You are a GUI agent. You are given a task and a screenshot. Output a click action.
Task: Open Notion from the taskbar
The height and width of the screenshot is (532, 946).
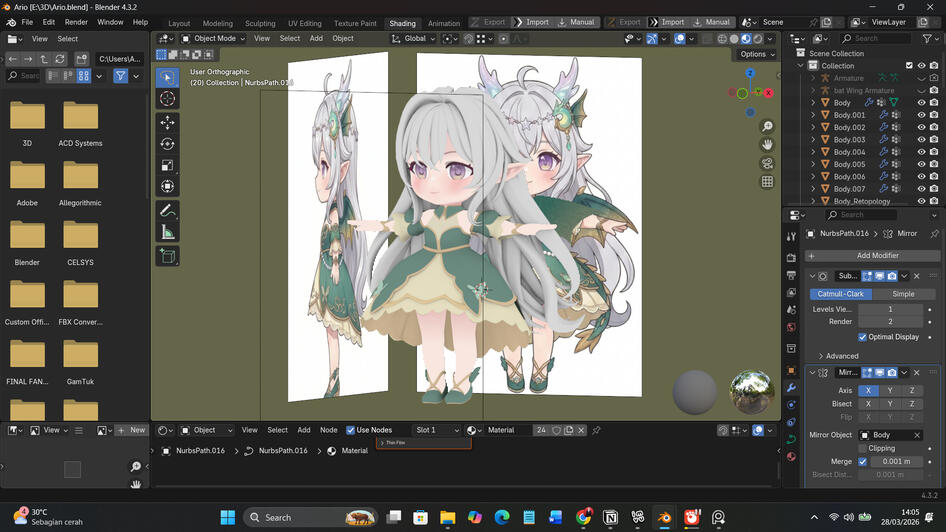tap(610, 517)
